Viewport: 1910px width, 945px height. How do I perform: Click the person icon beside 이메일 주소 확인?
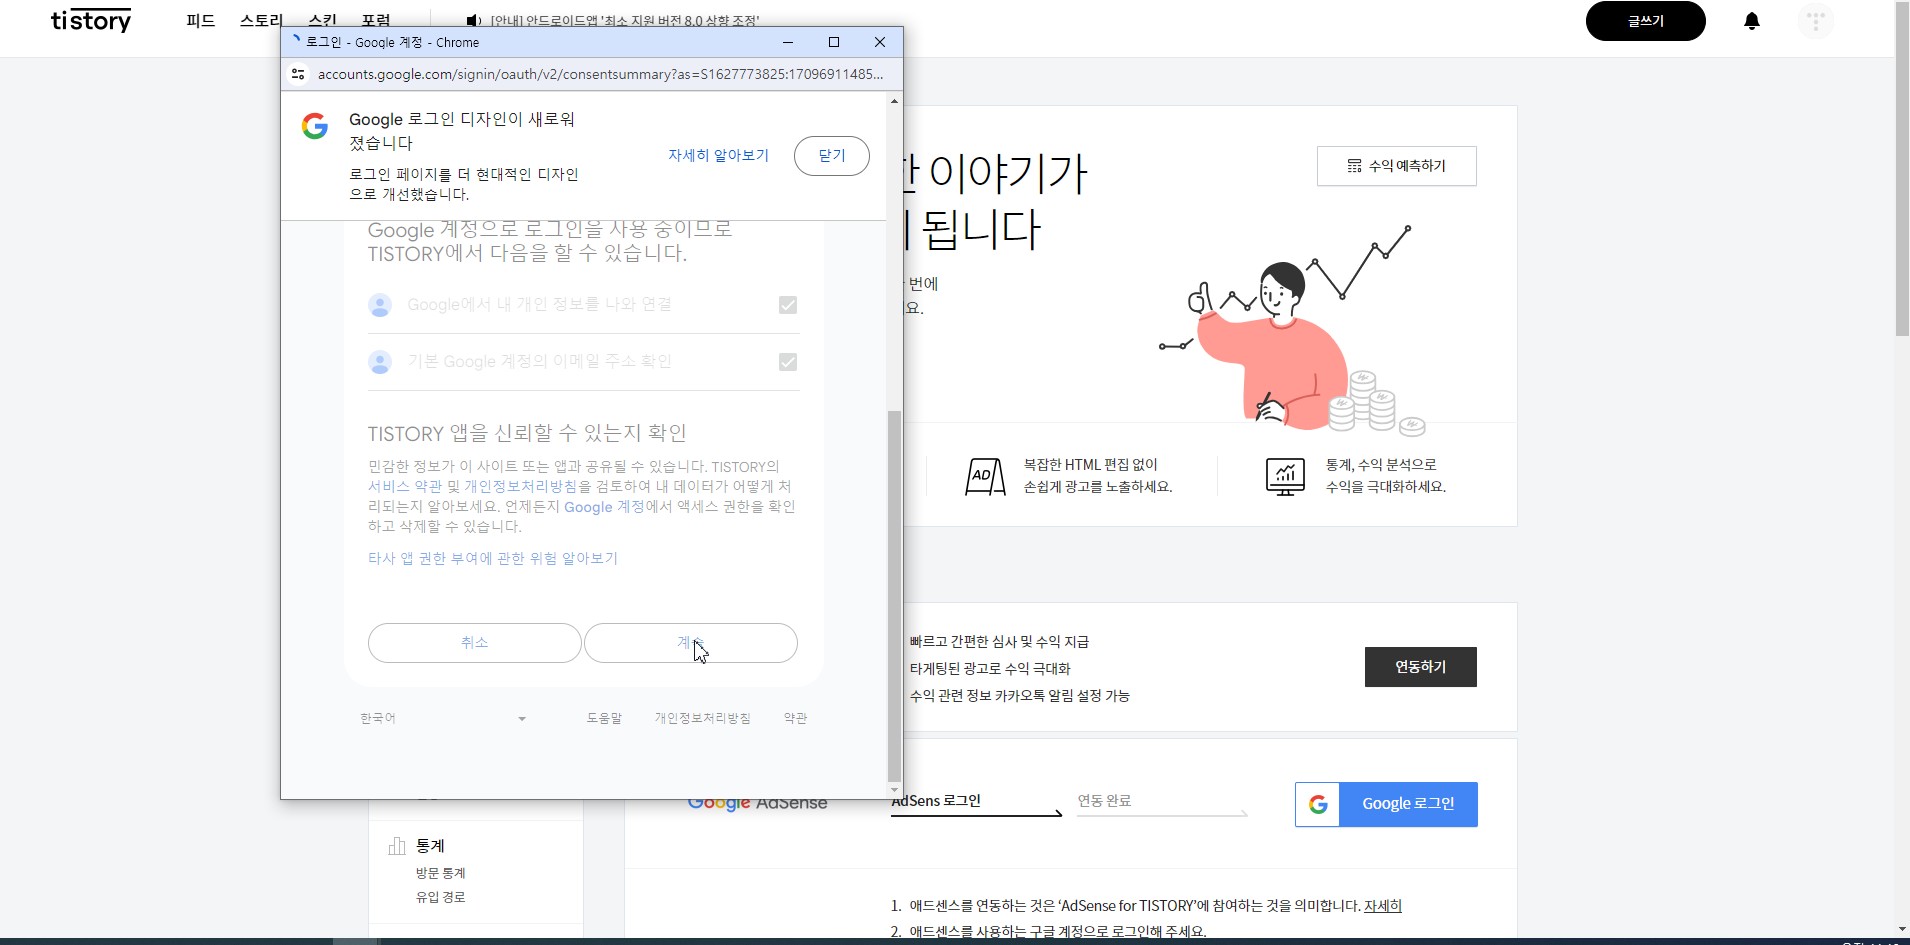(380, 362)
